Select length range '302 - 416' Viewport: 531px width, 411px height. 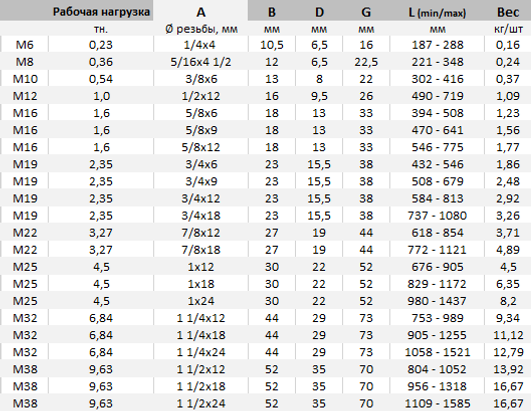[x=437, y=79]
